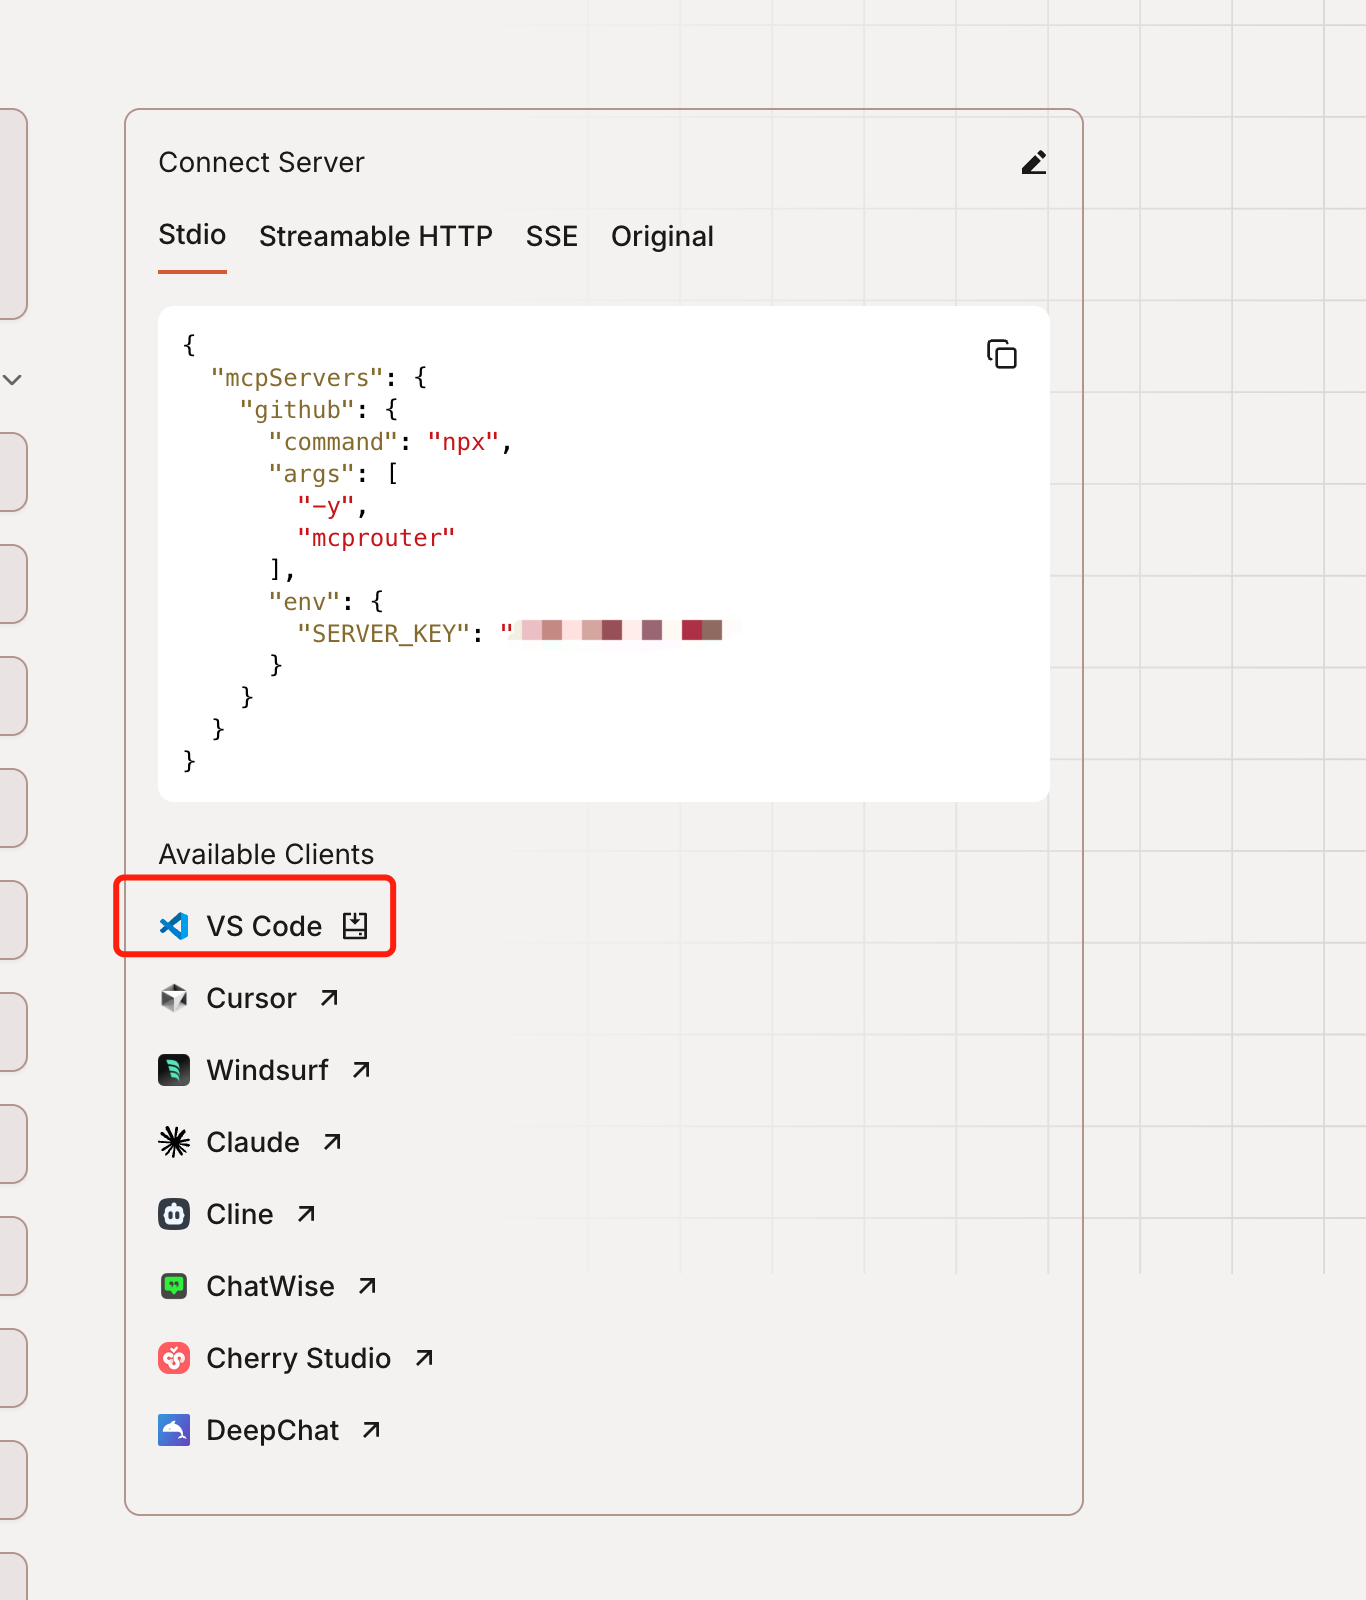1366x1600 pixels.
Task: Click the VS Code logo icon
Action: [x=174, y=926]
